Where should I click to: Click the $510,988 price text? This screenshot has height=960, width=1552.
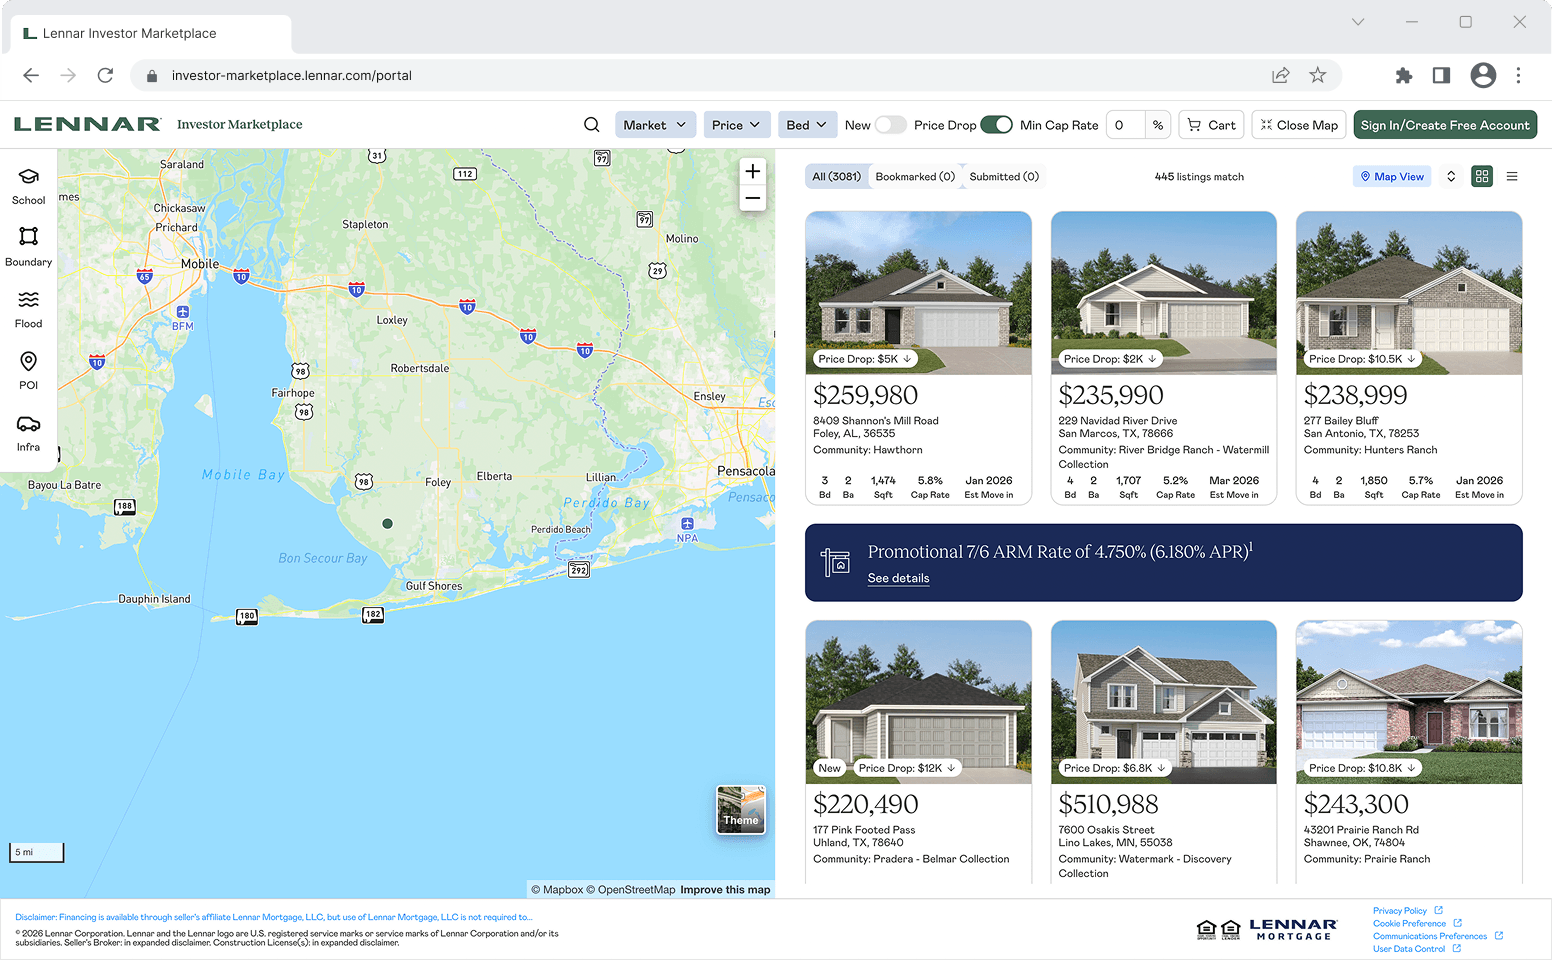coord(1108,804)
